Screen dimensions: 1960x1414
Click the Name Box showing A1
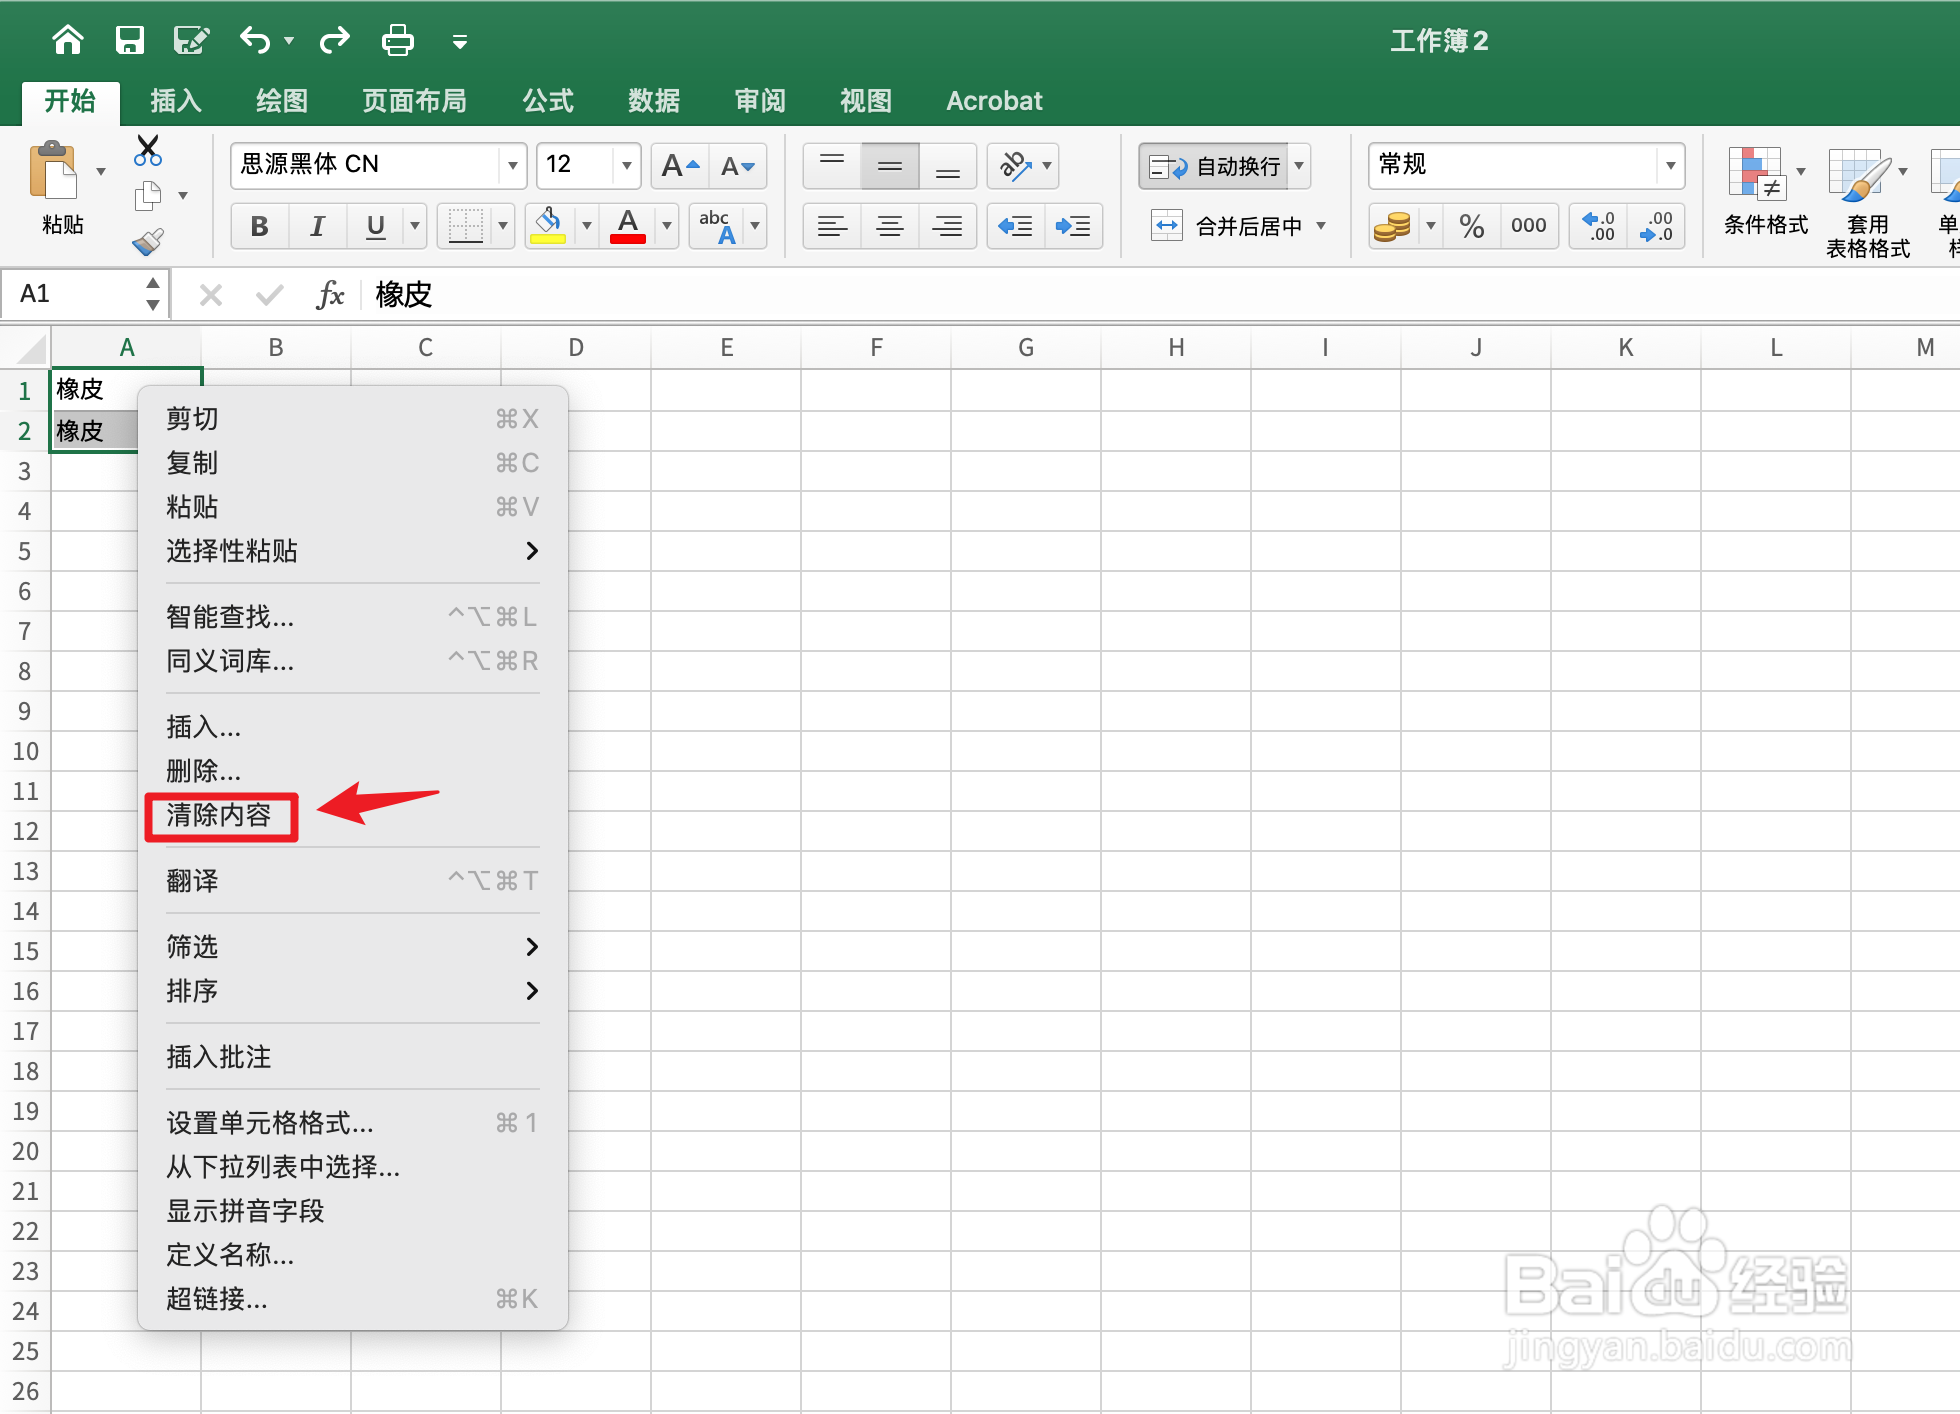tap(70, 293)
